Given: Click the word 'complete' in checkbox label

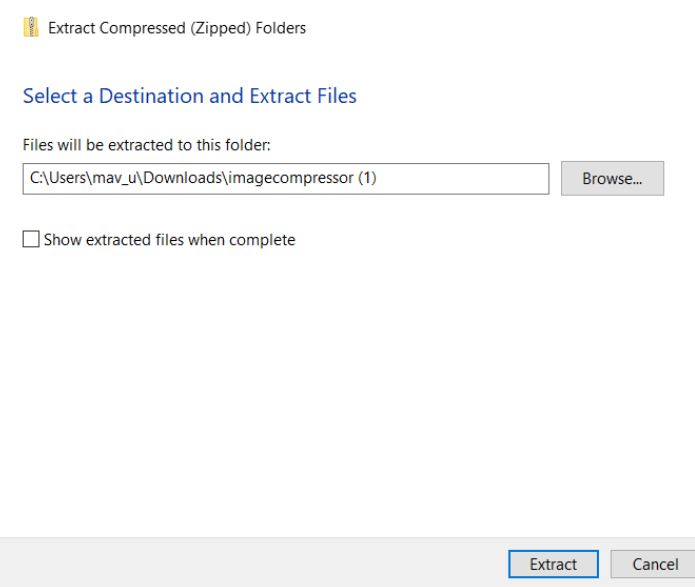Looking at the screenshot, I should coord(262,240).
